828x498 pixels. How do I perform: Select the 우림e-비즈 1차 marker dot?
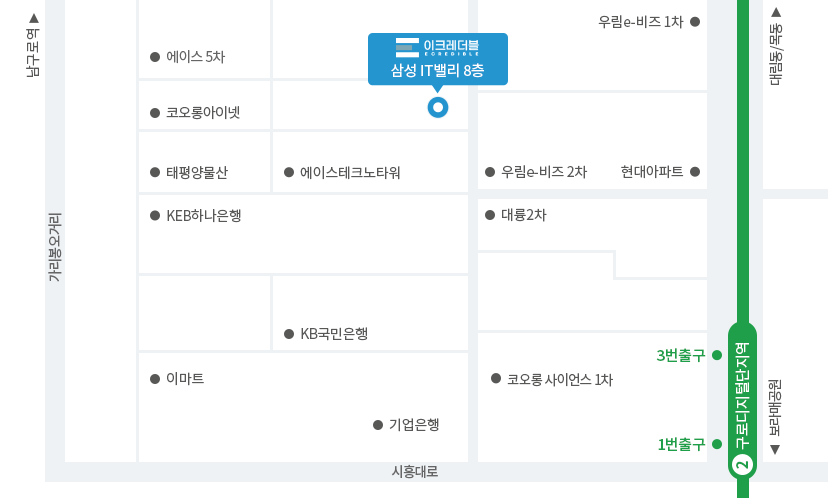click(695, 22)
